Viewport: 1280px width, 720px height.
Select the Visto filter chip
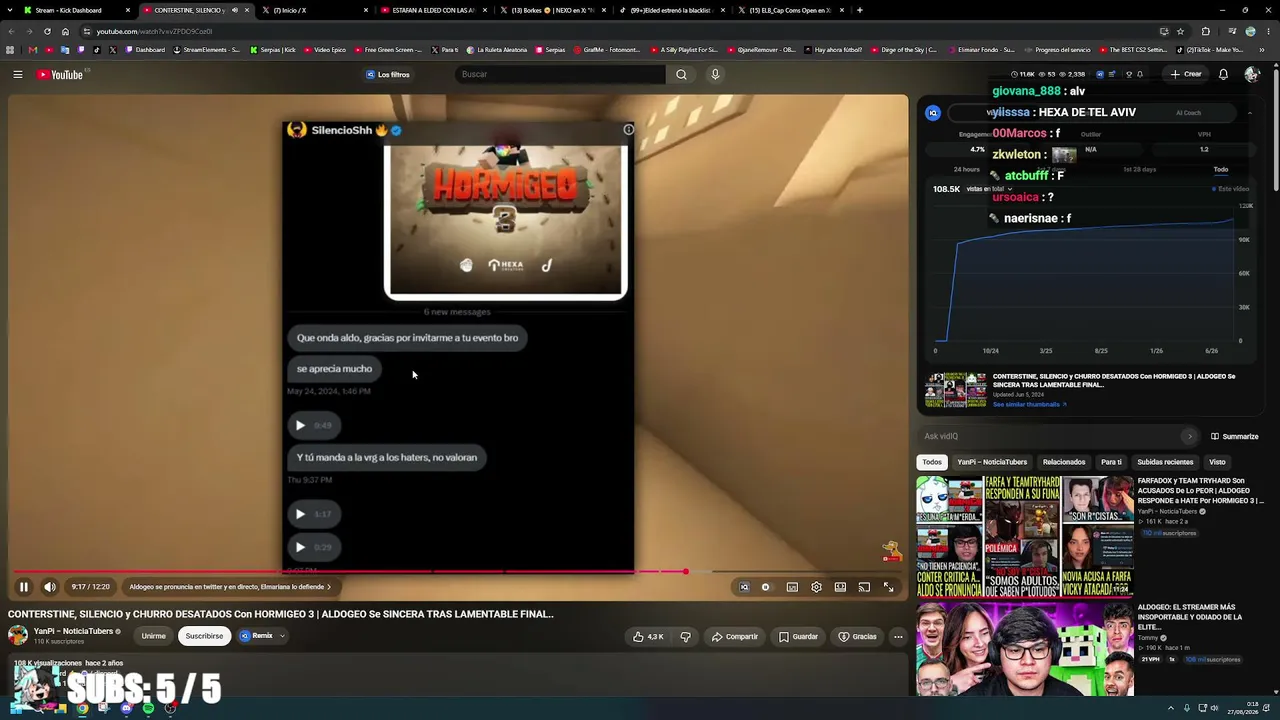tap(1217, 462)
